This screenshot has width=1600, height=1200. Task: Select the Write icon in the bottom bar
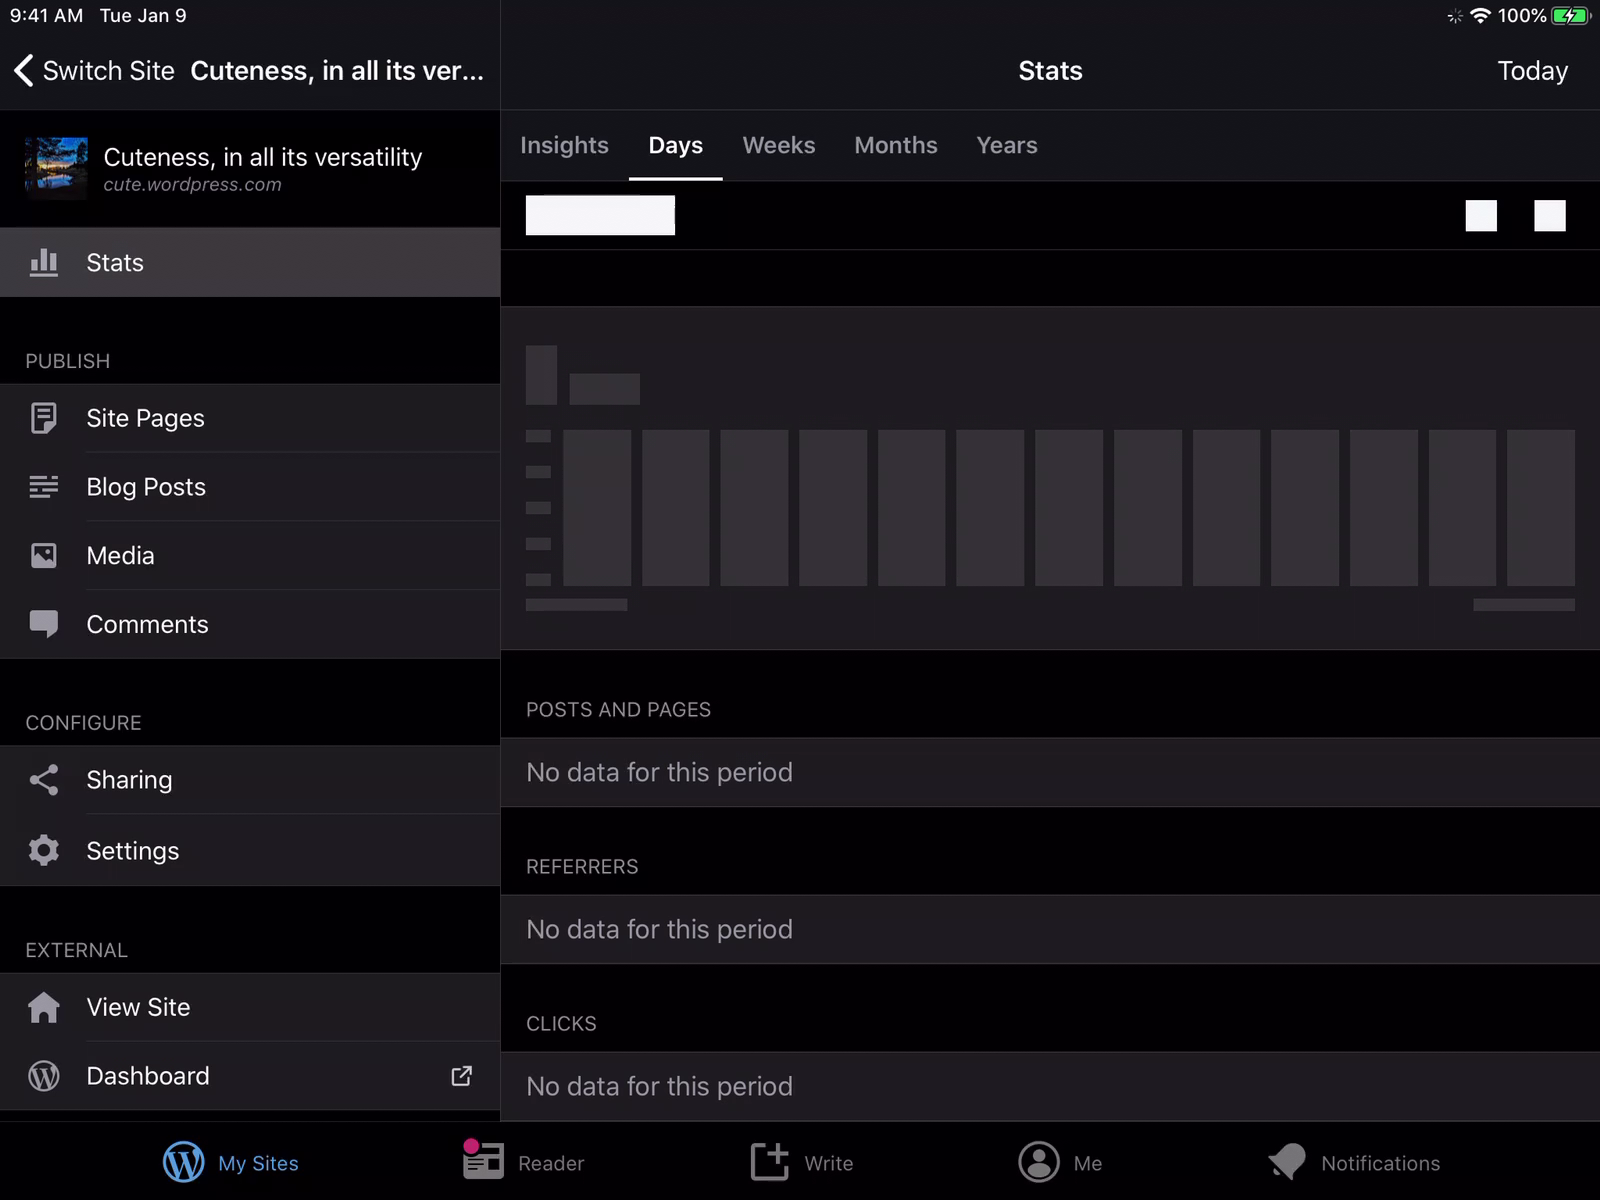[769, 1162]
